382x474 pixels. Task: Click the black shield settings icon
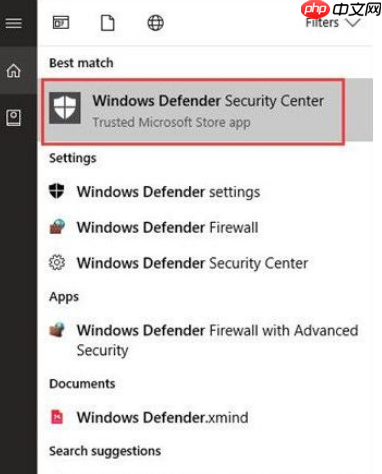pyautogui.click(x=57, y=191)
